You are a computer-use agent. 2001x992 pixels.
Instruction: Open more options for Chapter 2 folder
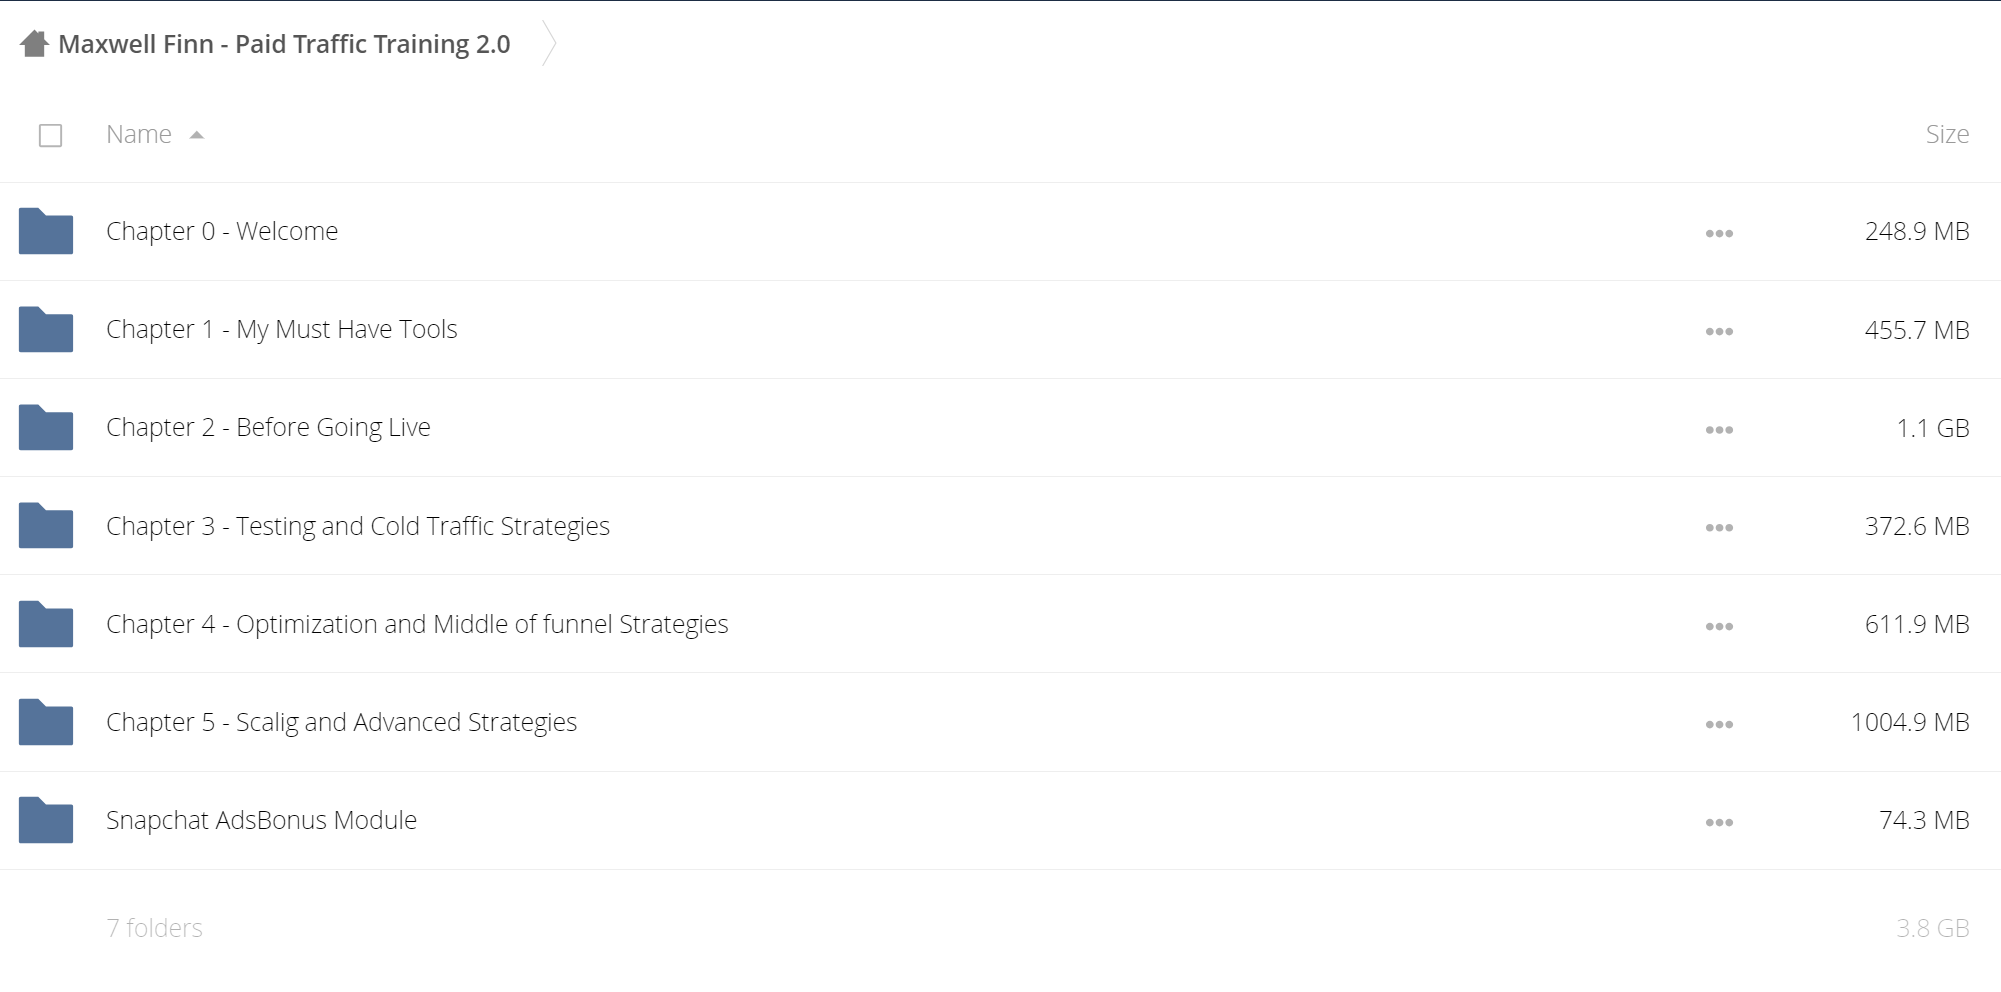(1719, 429)
